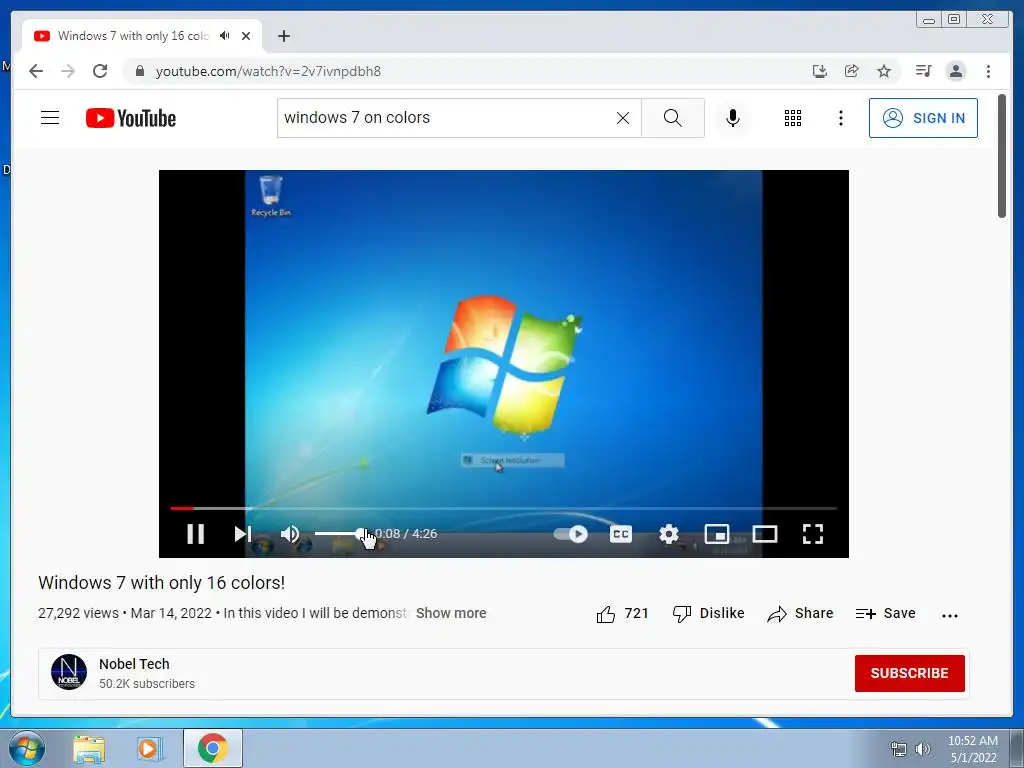The image size is (1024, 768).
Task: Dislike the video
Action: pyautogui.click(x=709, y=614)
